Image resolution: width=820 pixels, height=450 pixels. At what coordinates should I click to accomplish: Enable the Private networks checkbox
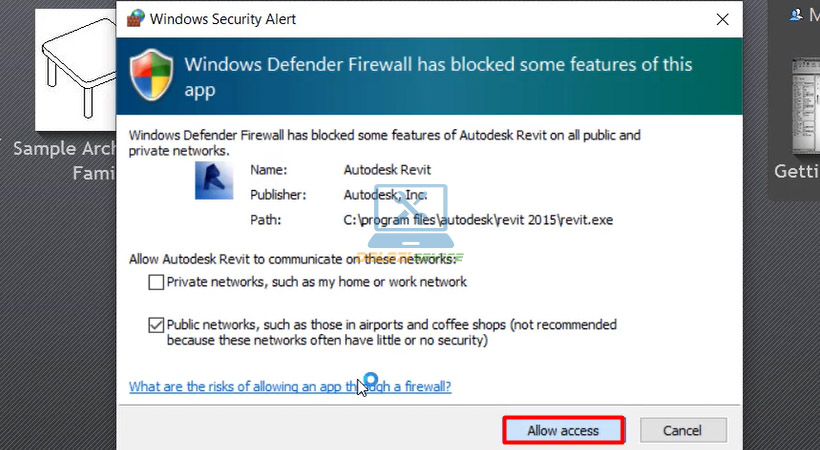pos(156,282)
